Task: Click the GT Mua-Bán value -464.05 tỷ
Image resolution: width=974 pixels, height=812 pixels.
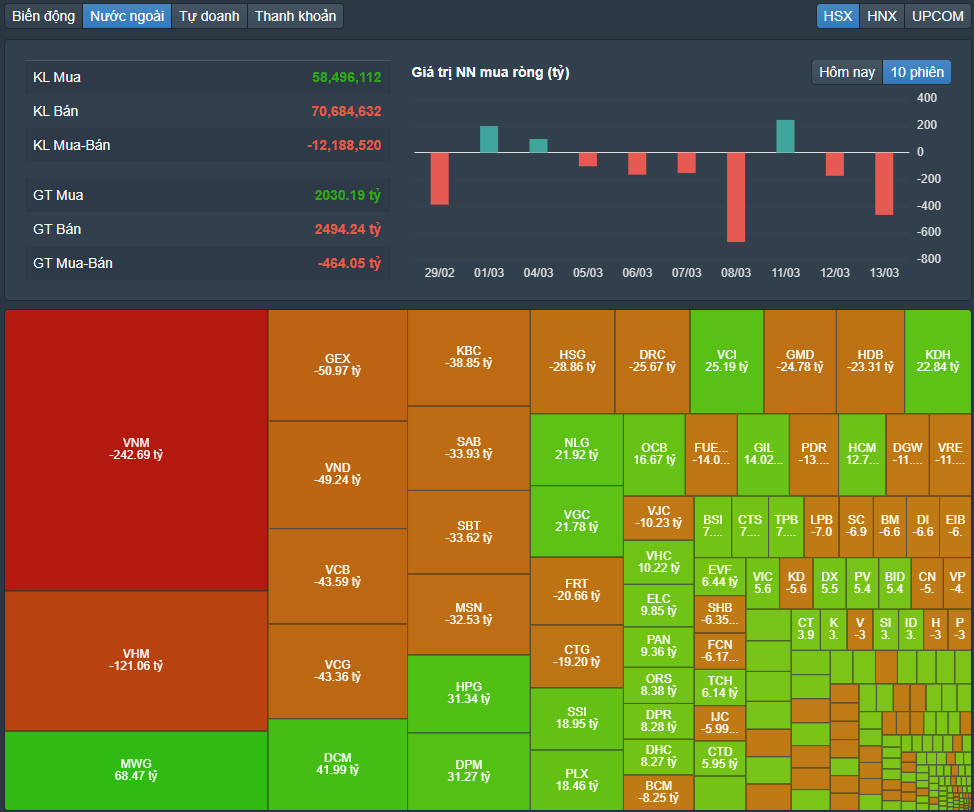Action: (x=349, y=263)
